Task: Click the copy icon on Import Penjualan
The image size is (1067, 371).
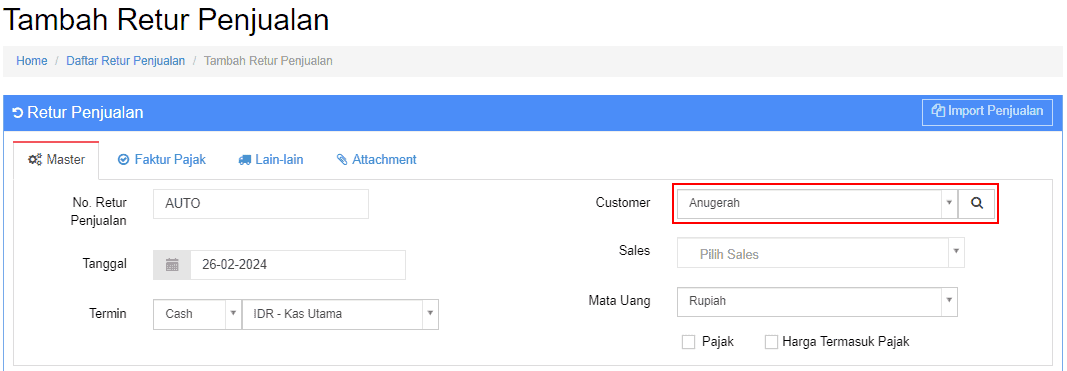Action: [939, 111]
